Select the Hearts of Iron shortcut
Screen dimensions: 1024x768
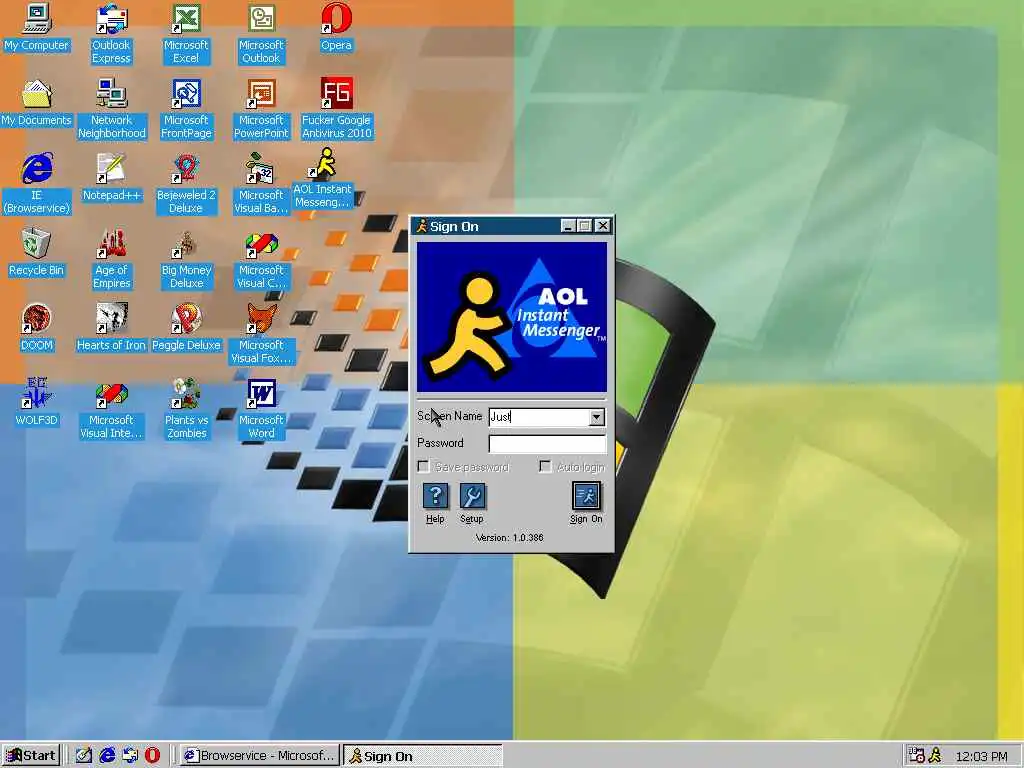click(x=111, y=327)
